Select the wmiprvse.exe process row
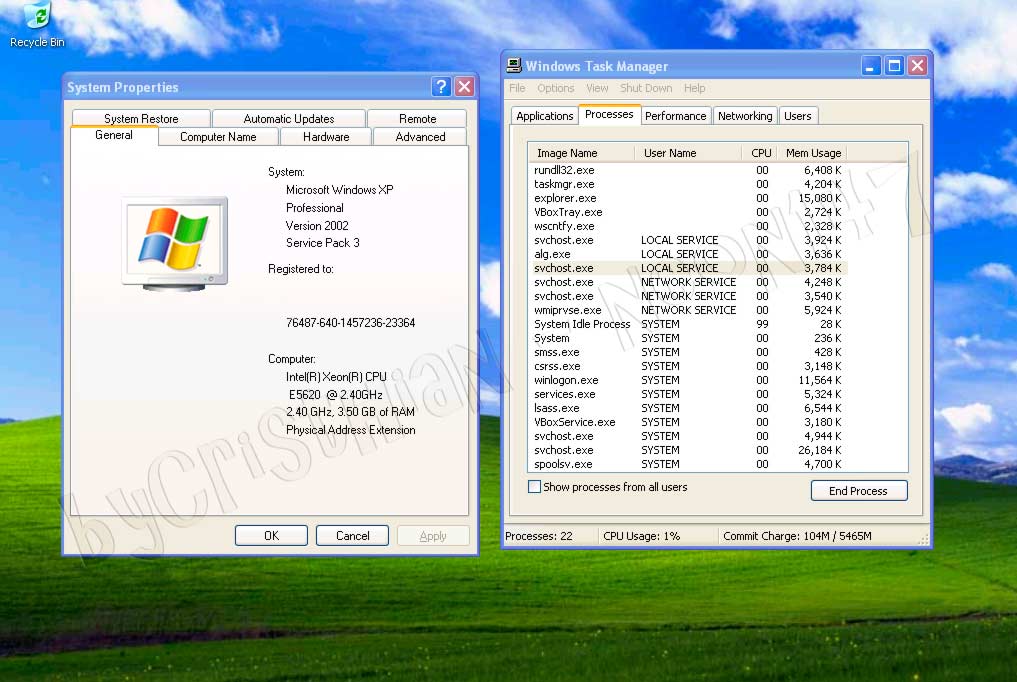The width and height of the screenshot is (1017, 682). pyautogui.click(x=688, y=310)
